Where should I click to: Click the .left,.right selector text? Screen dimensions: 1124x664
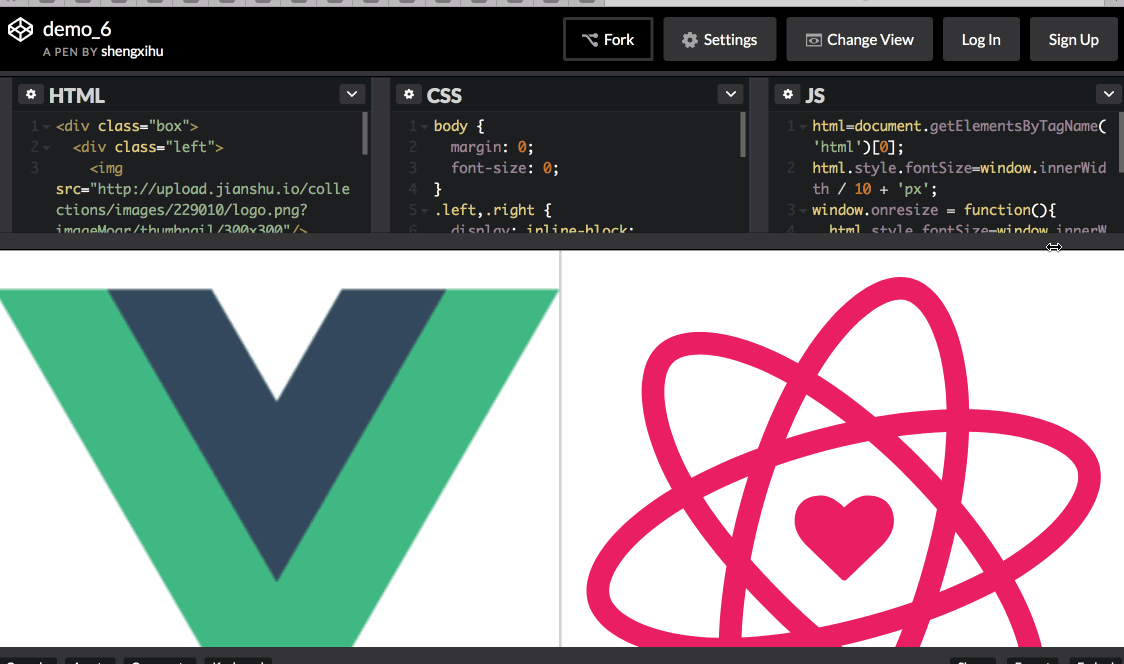pos(484,210)
